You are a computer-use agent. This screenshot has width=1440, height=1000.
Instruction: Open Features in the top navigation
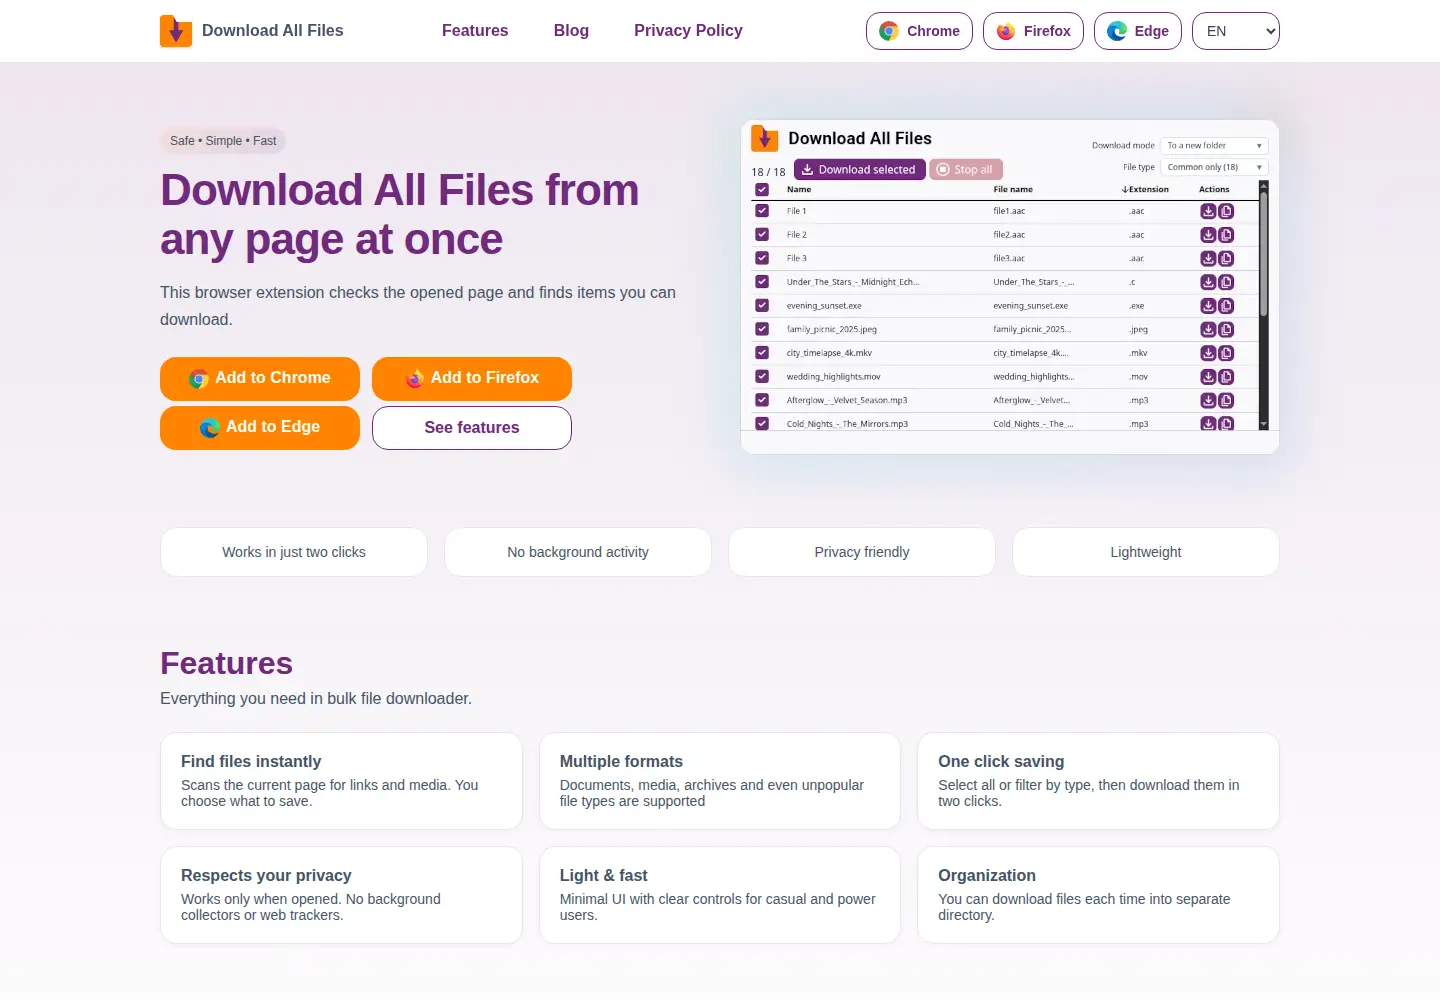(x=475, y=31)
